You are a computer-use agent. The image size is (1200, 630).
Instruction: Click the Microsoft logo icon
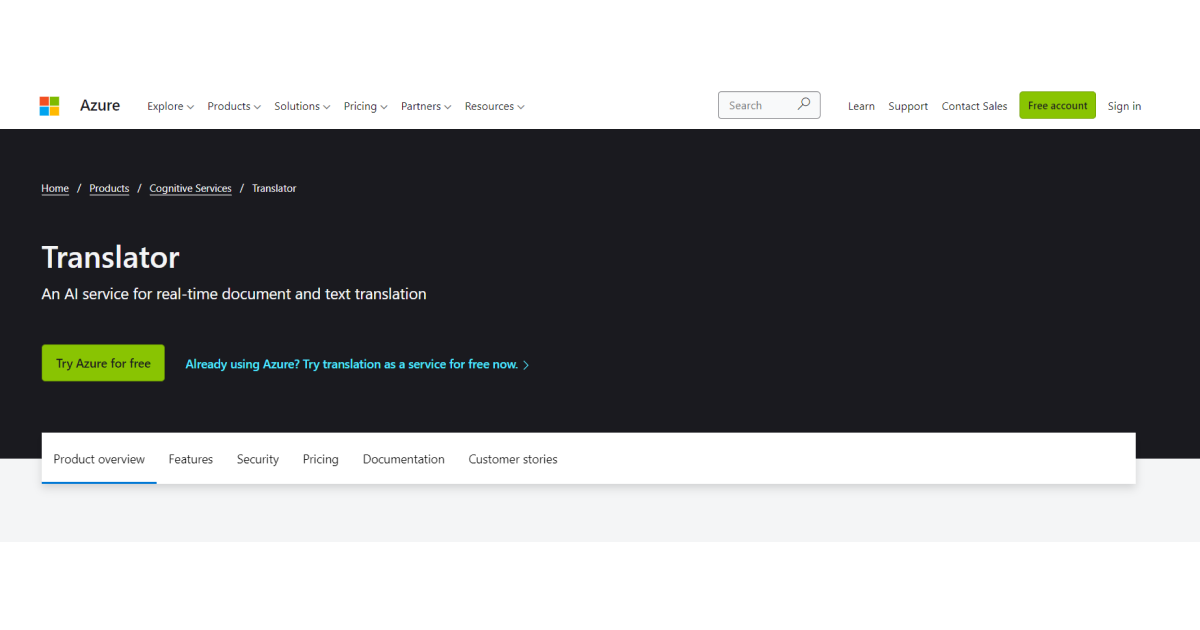click(x=48, y=105)
